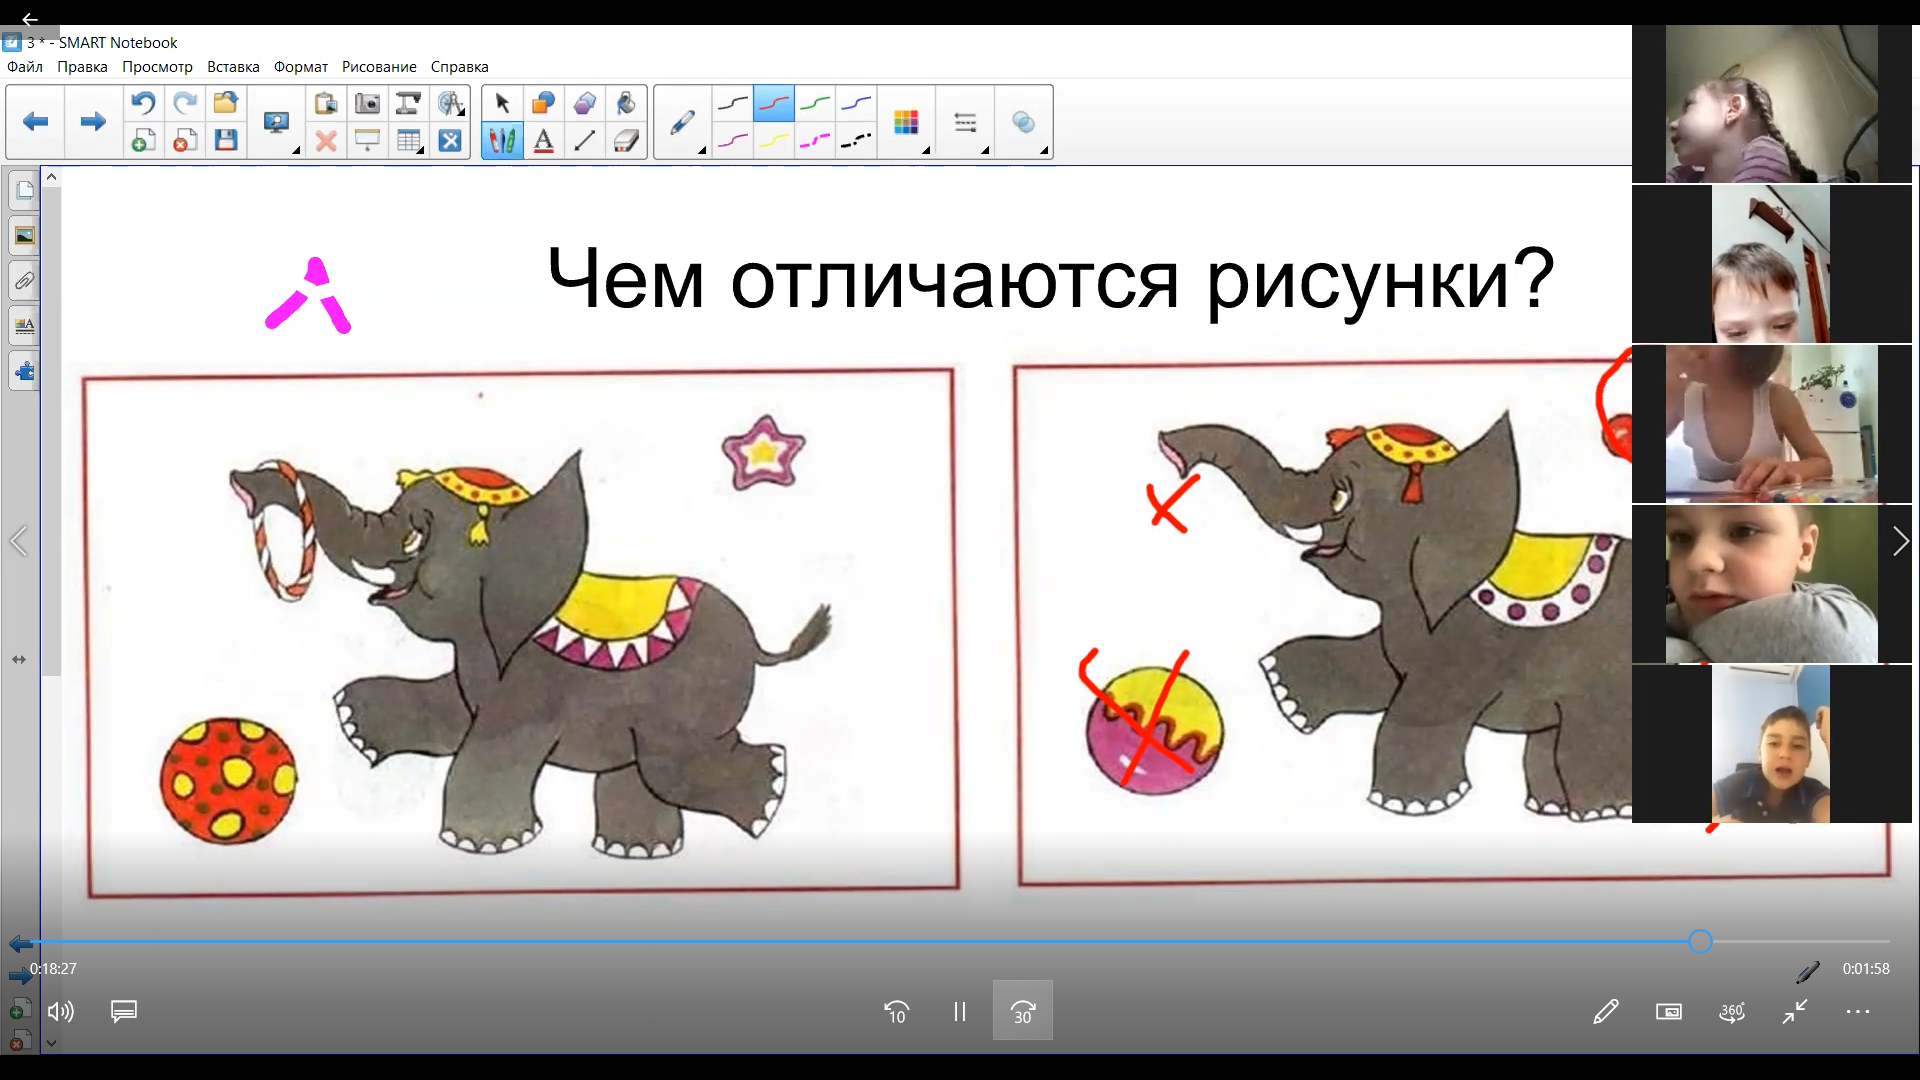Viewport: 1920px width, 1080px height.
Task: Delete selection with the red X icon
Action: [x=326, y=141]
